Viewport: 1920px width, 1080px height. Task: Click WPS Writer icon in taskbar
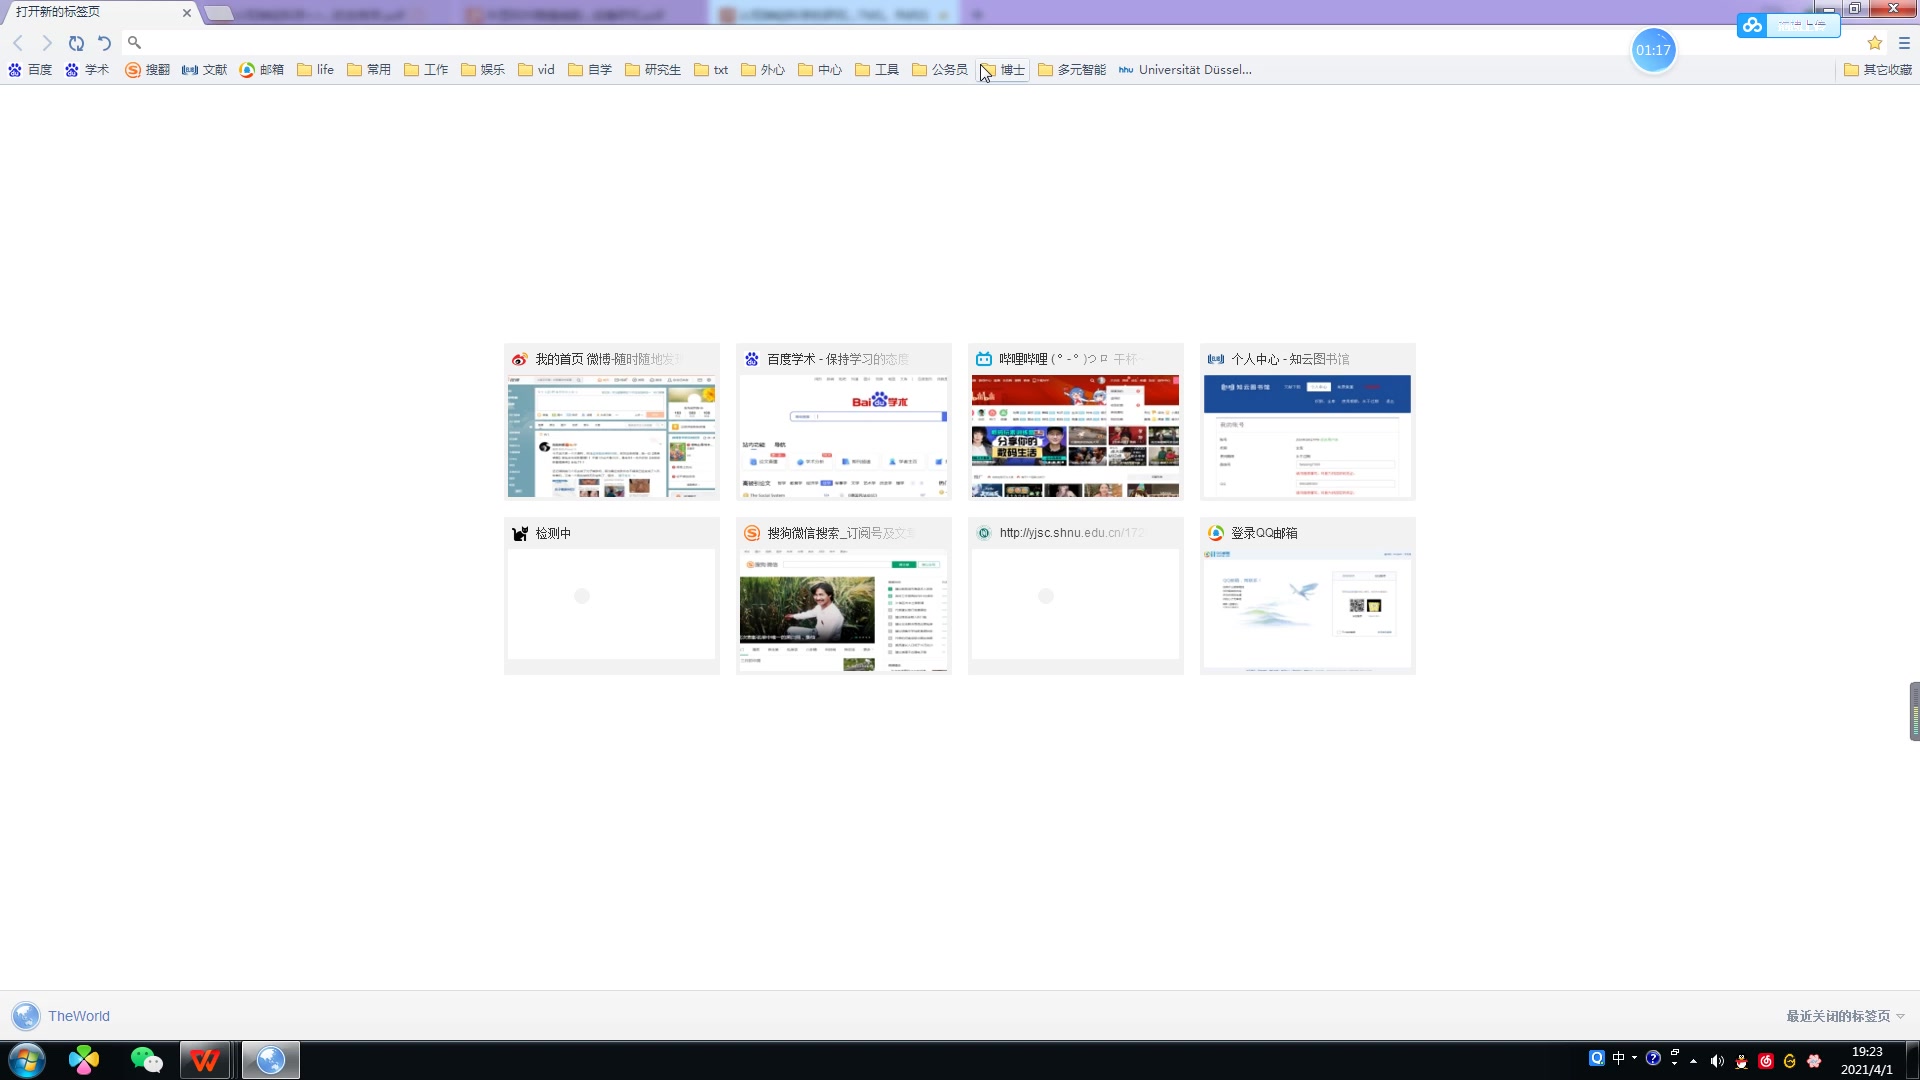tap(207, 1059)
